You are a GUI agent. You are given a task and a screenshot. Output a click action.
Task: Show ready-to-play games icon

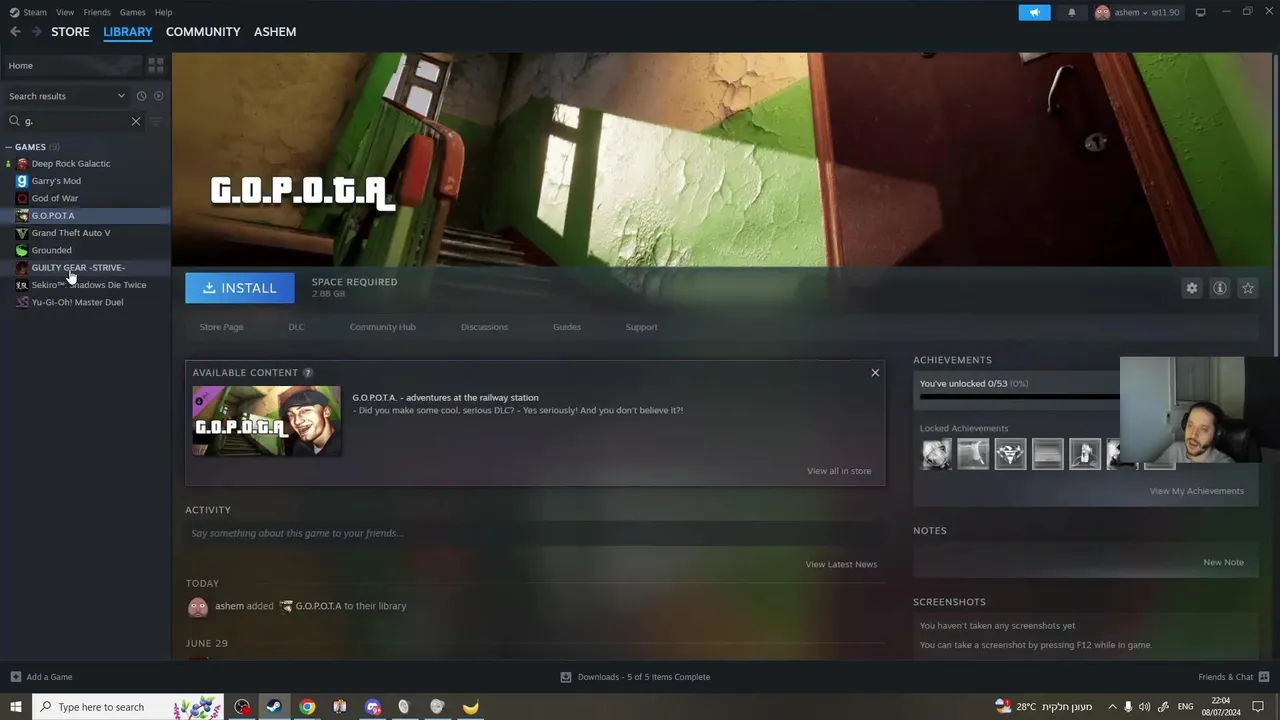tap(158, 96)
